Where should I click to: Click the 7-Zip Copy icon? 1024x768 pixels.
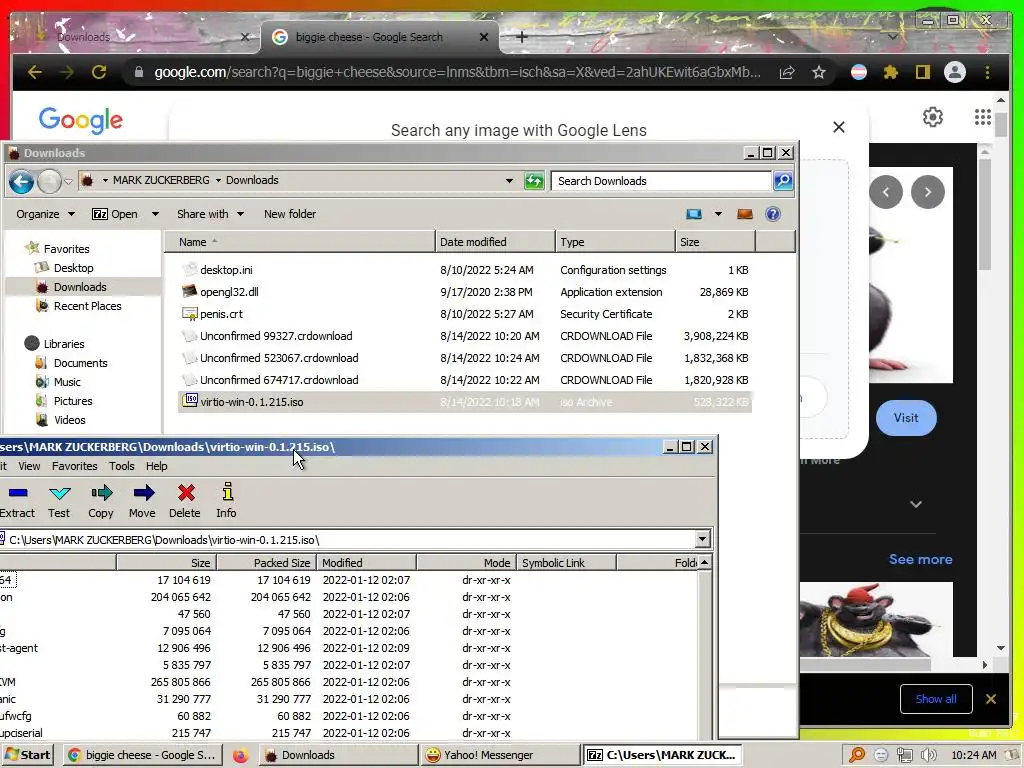pyautogui.click(x=101, y=493)
